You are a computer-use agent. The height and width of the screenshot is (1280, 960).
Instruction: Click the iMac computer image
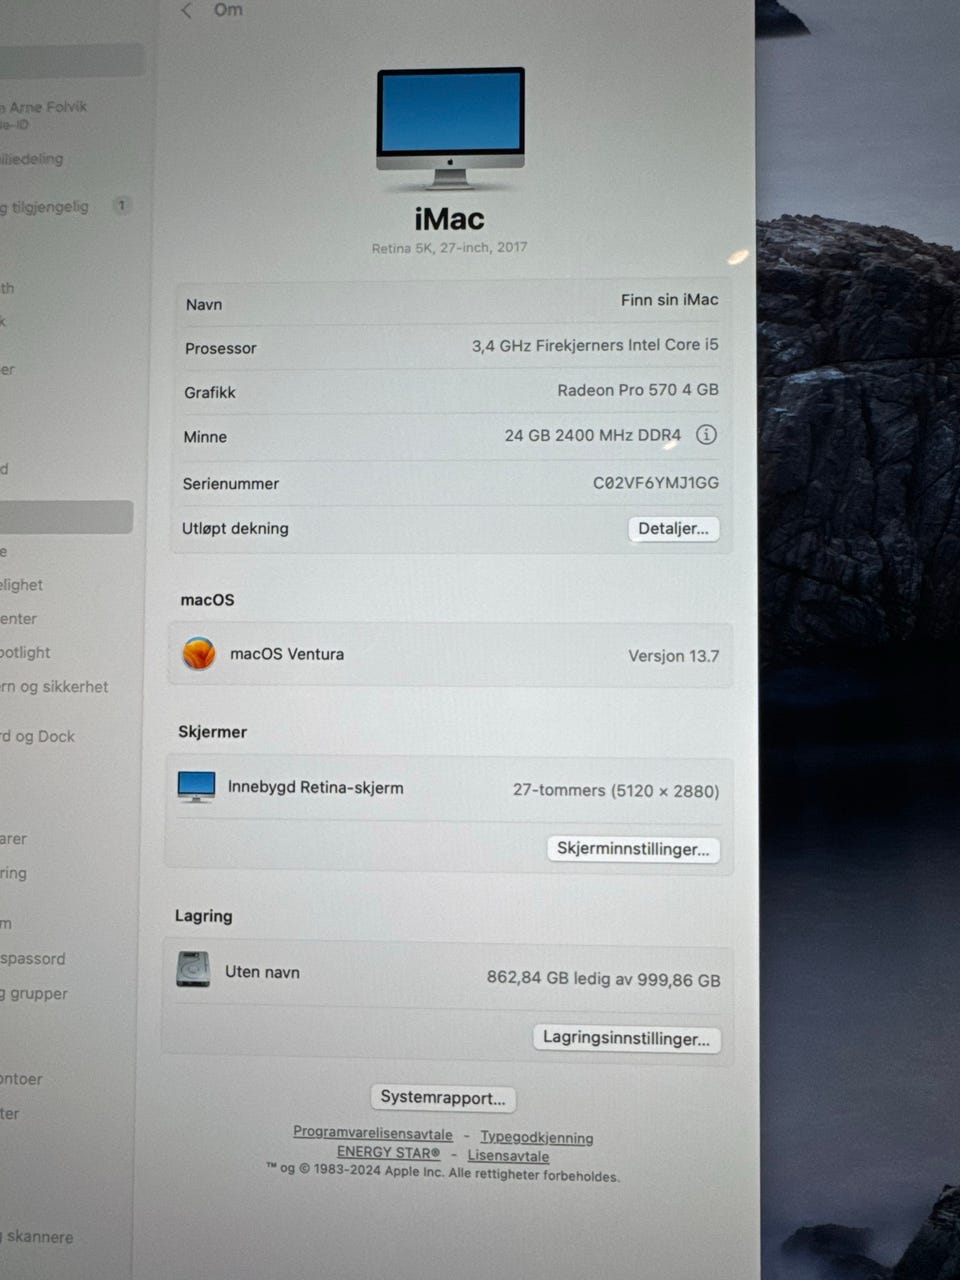(450, 128)
